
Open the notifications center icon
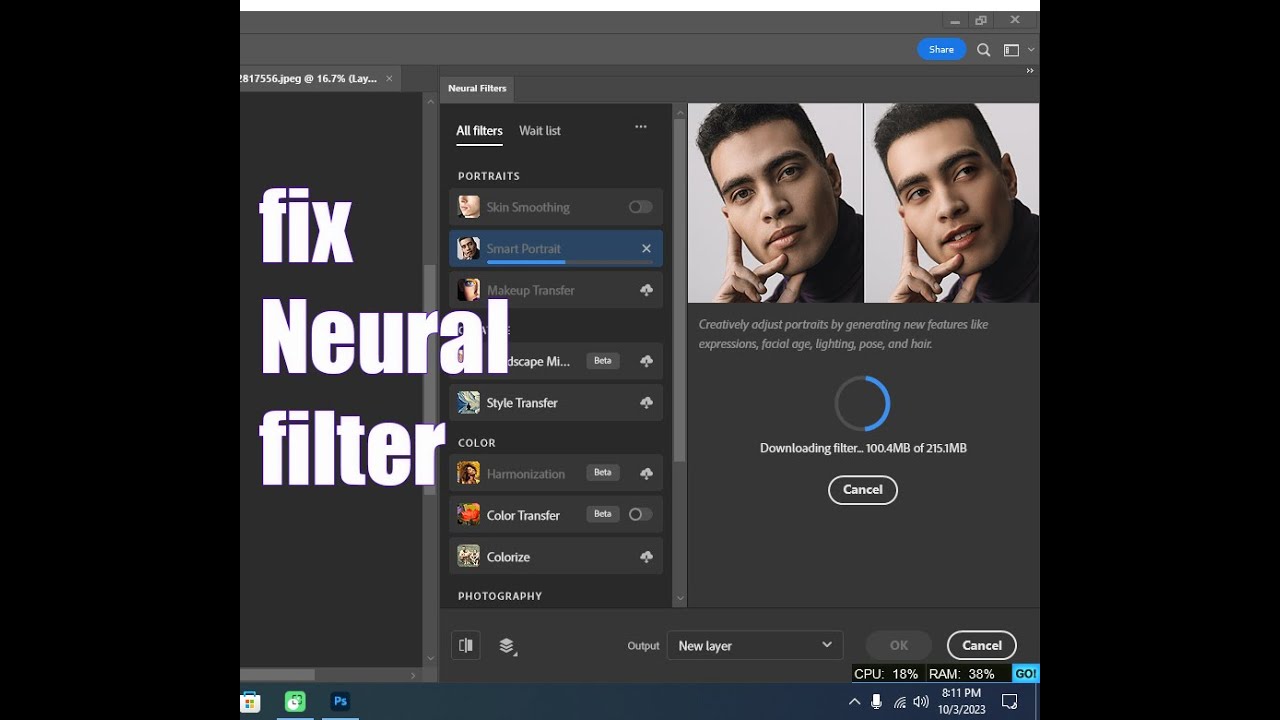[1010, 702]
